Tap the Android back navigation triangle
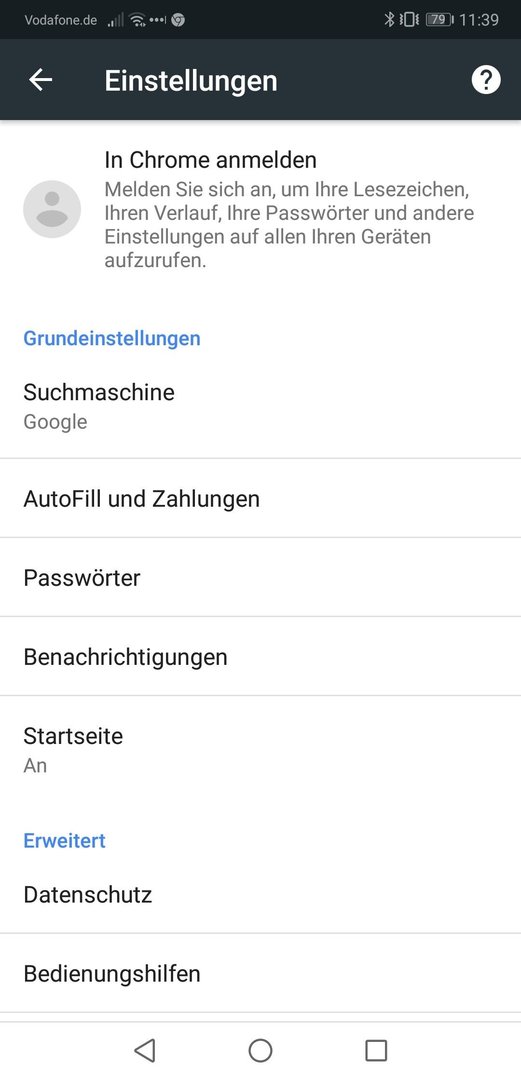This screenshot has height=1080, width=521. point(144,1050)
